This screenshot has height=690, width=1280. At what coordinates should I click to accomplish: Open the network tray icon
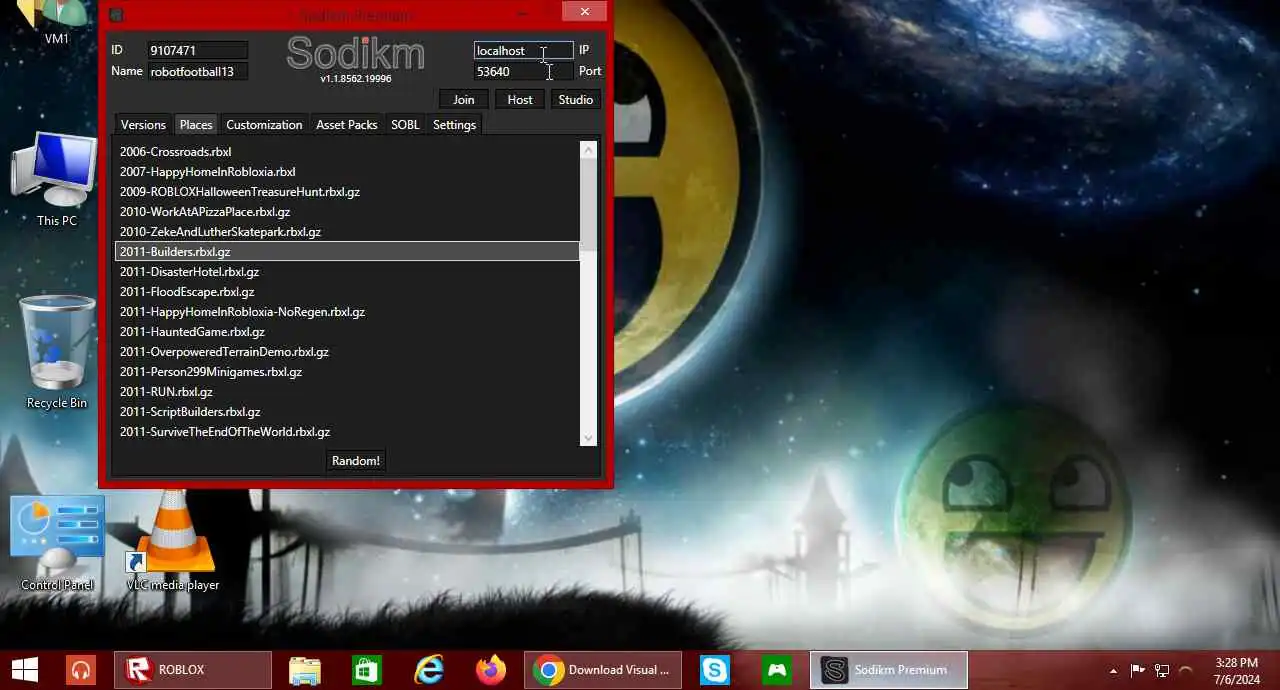[1162, 671]
